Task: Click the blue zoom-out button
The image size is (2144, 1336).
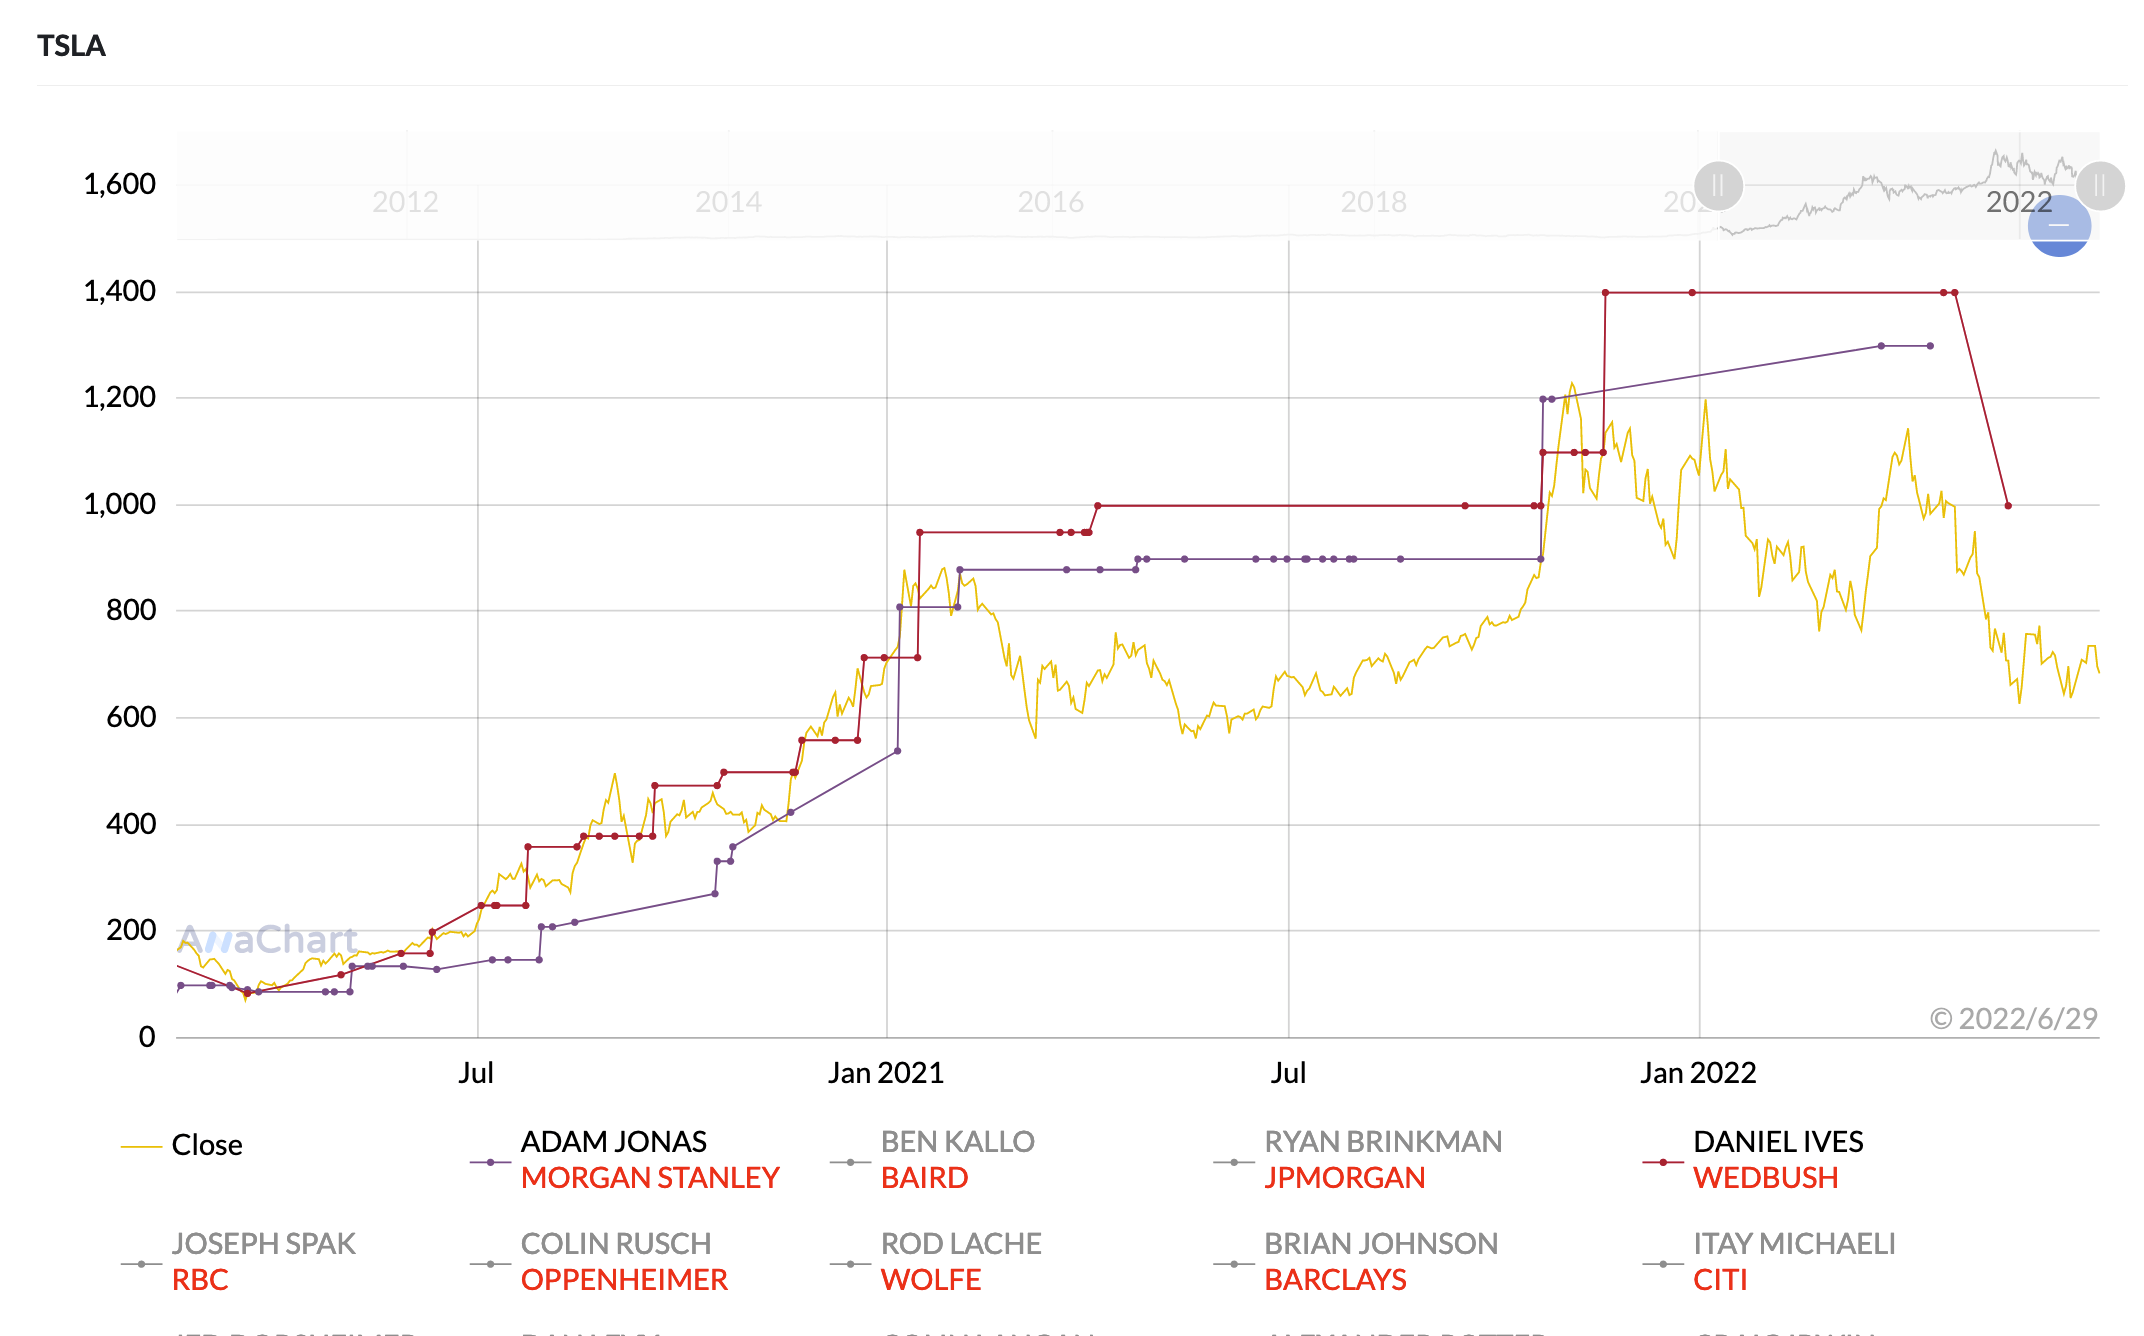Action: tap(2058, 226)
